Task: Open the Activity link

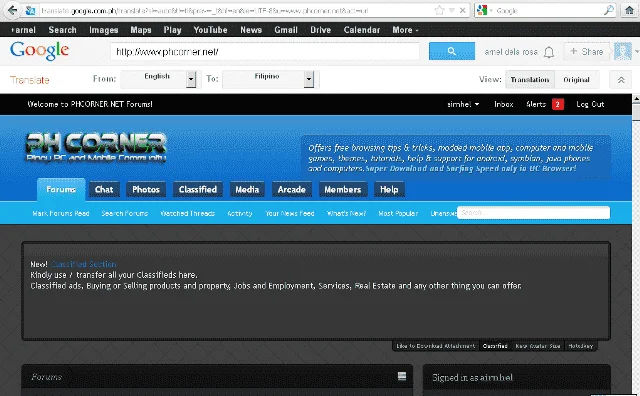Action: (240, 213)
